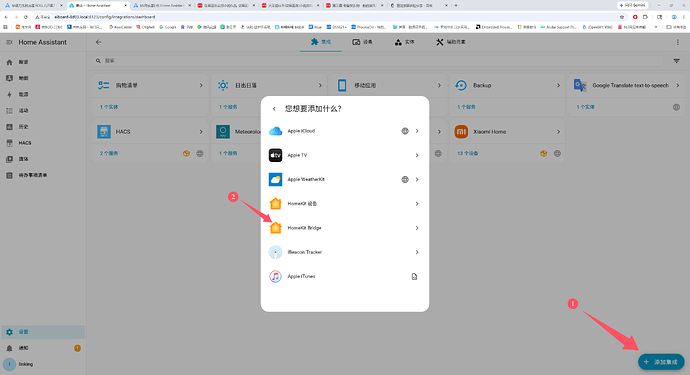
Task: Open the three-dot overflow menu top right
Action: tap(678, 42)
